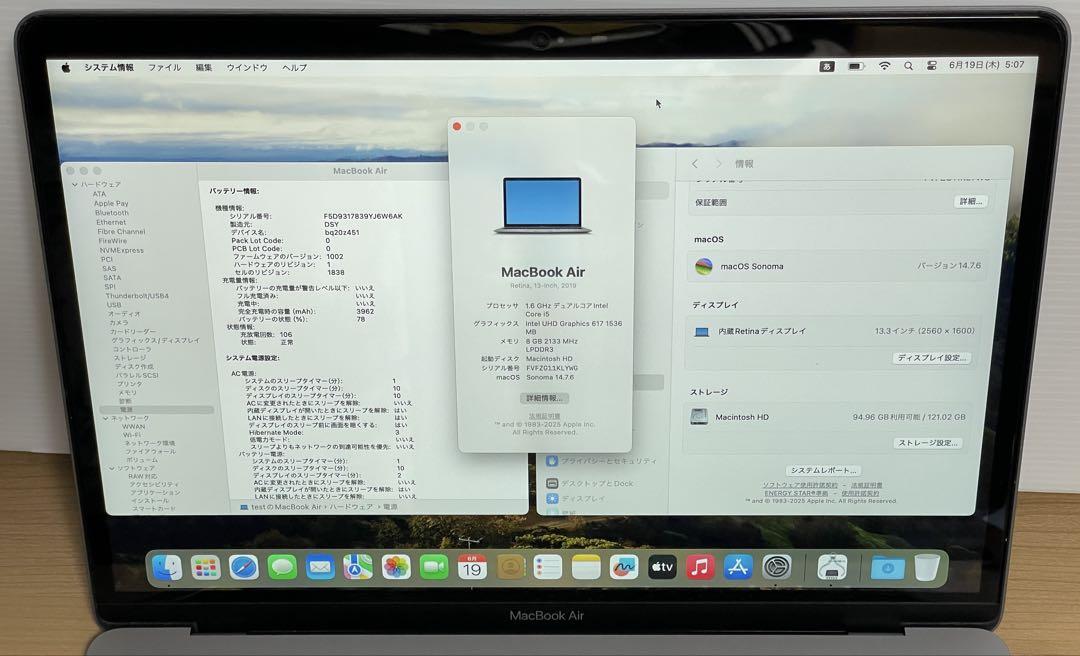Launch the Music app from the Dock
Image resolution: width=1080 pixels, height=656 pixels.
(700, 567)
